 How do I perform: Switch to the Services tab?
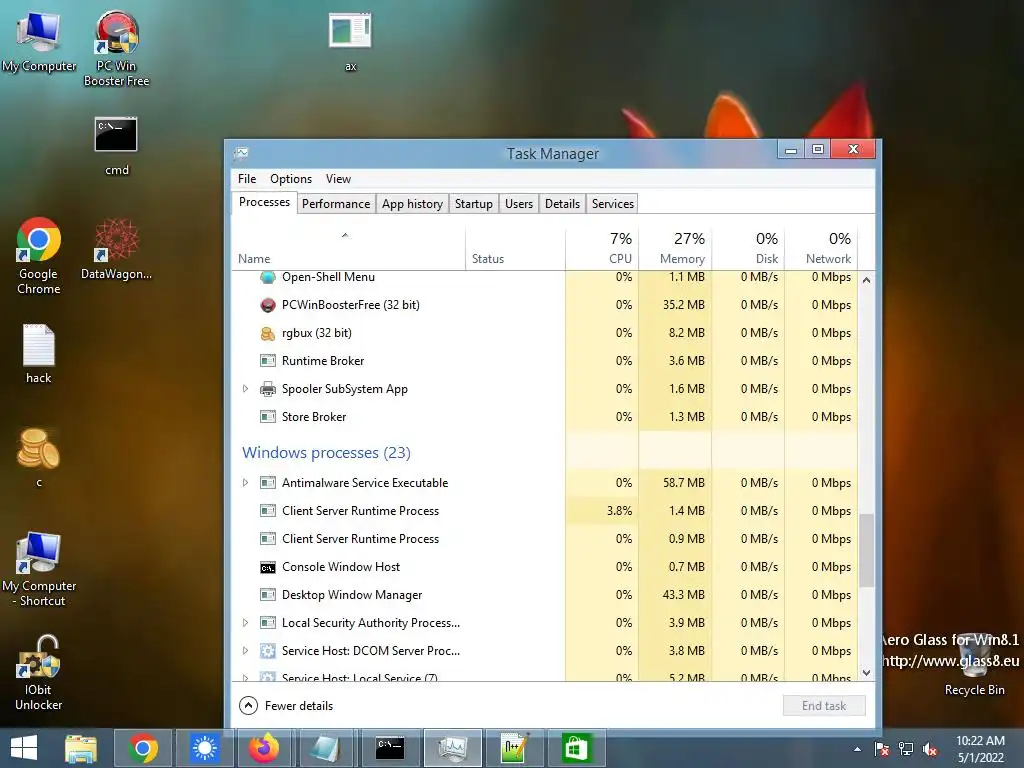click(613, 204)
